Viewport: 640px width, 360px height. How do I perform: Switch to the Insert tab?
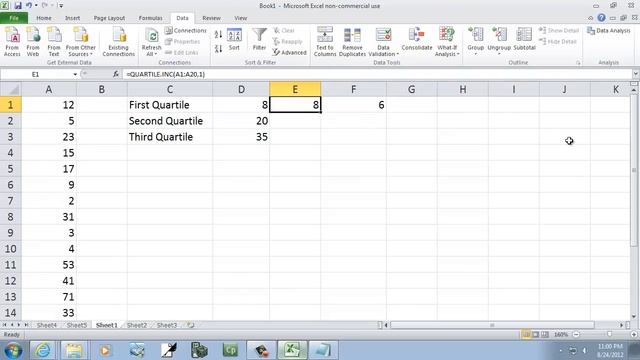tap(72, 18)
